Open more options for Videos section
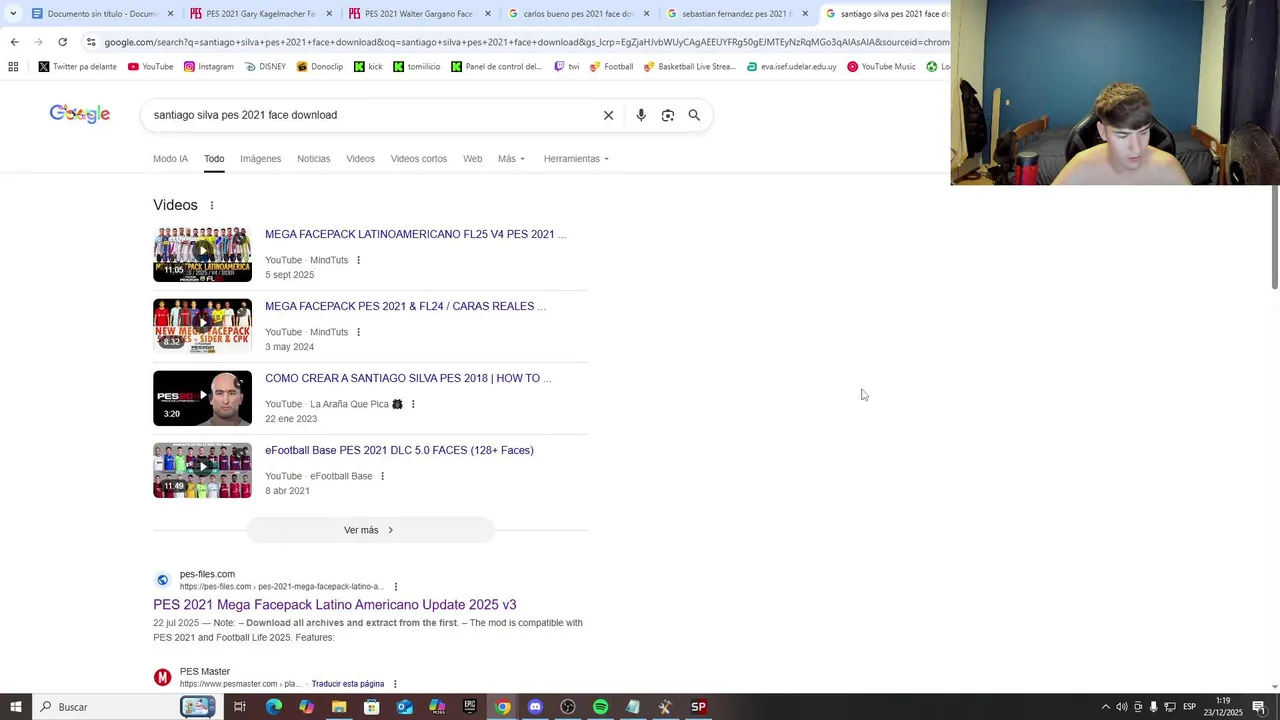The width and height of the screenshot is (1280, 720). [x=211, y=205]
